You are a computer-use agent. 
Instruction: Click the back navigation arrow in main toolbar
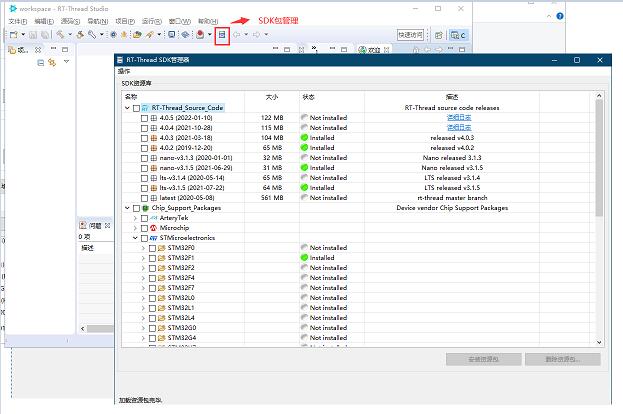[237, 35]
